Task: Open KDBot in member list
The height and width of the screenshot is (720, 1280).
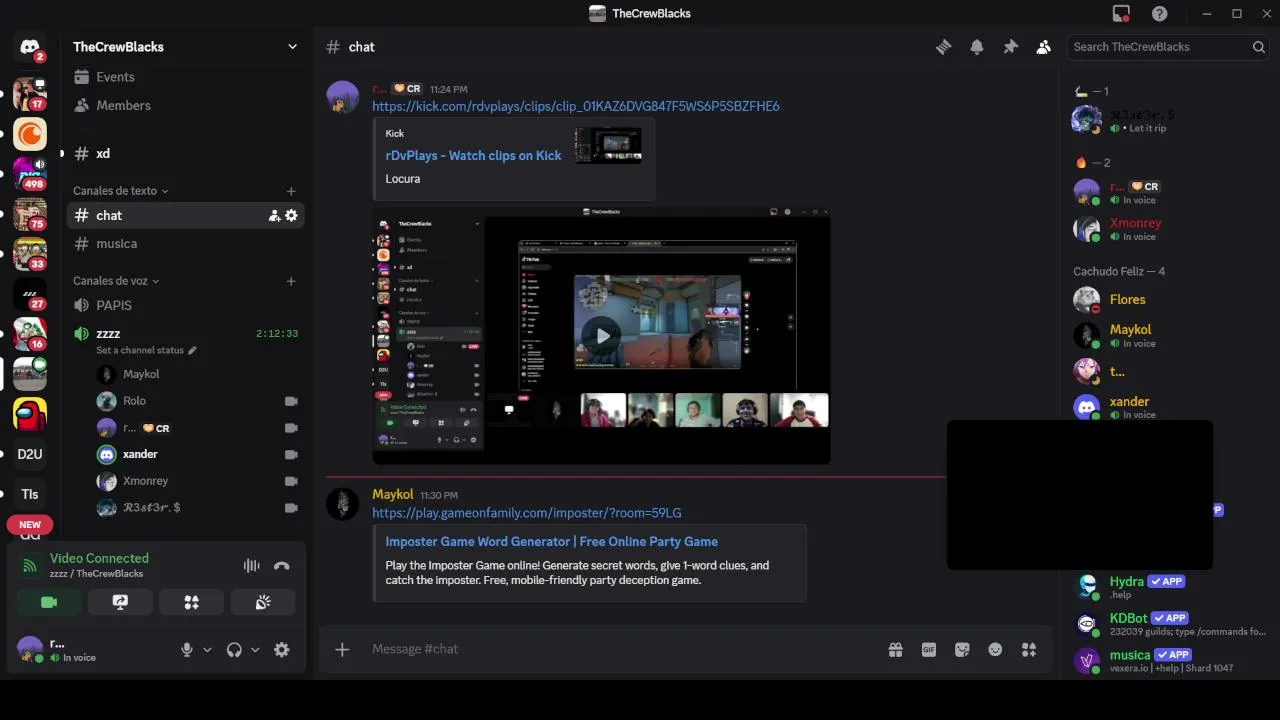Action: [x=1168, y=624]
